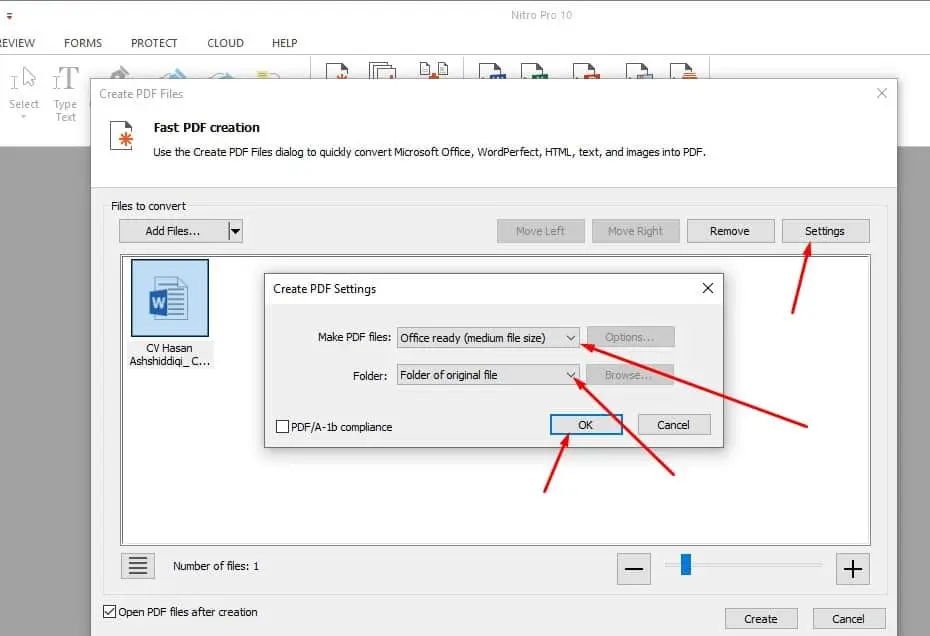Click the thumbnail size slider handle
The width and height of the screenshot is (930, 636).
pos(686,565)
